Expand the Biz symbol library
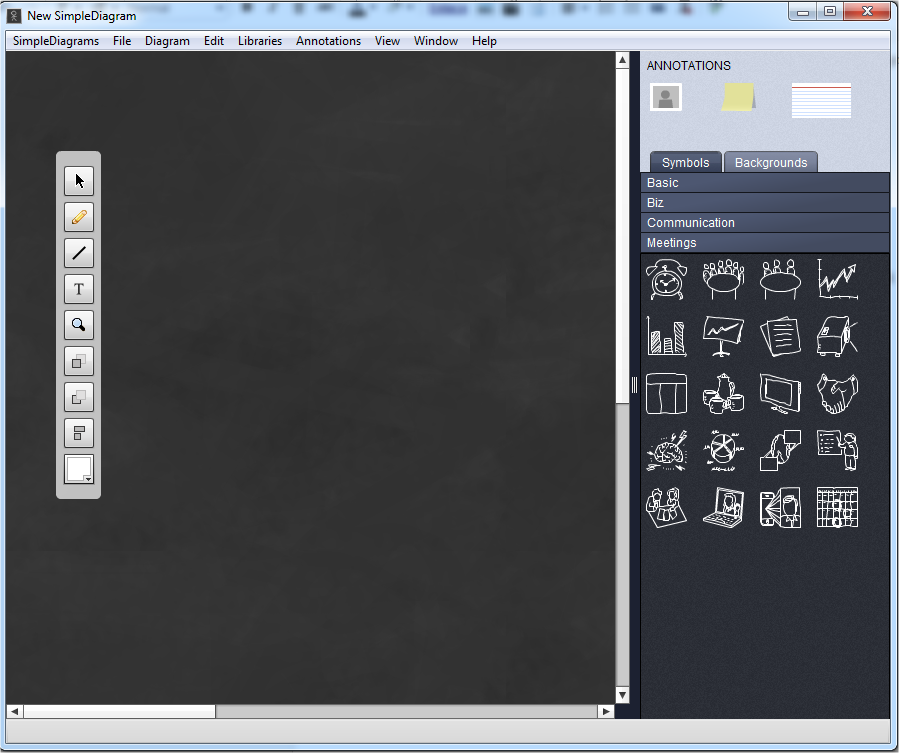 pos(765,202)
